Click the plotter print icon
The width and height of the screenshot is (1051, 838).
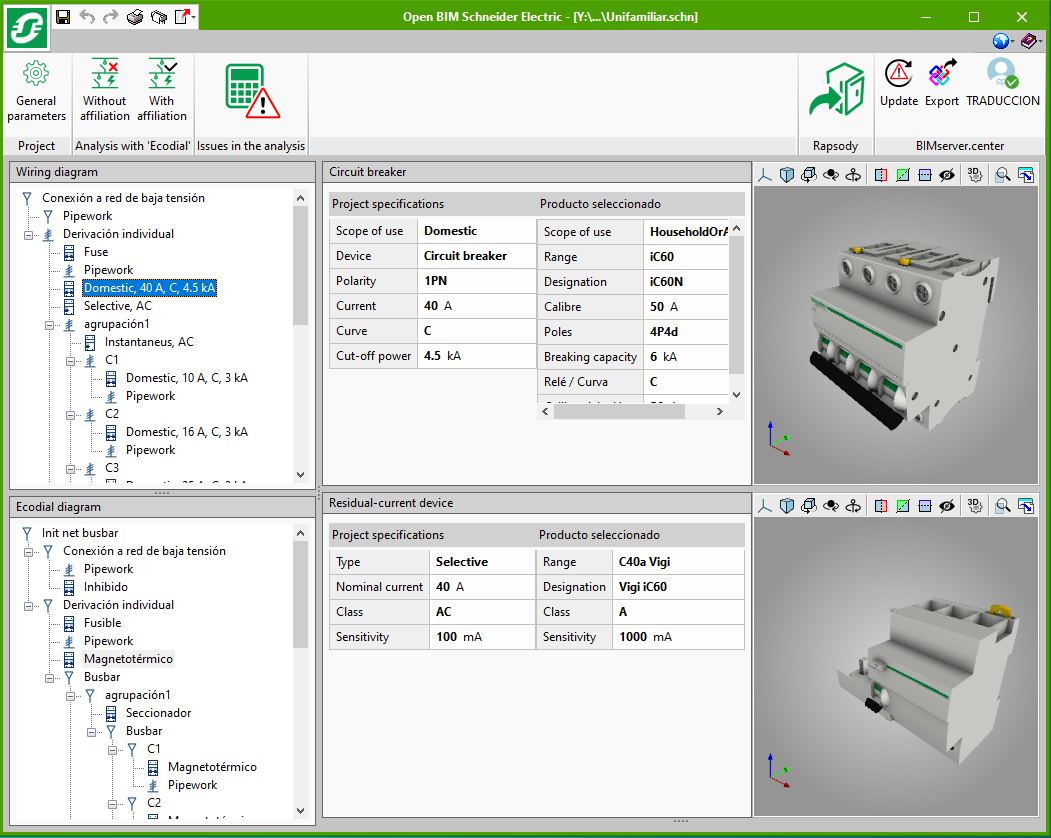159,17
